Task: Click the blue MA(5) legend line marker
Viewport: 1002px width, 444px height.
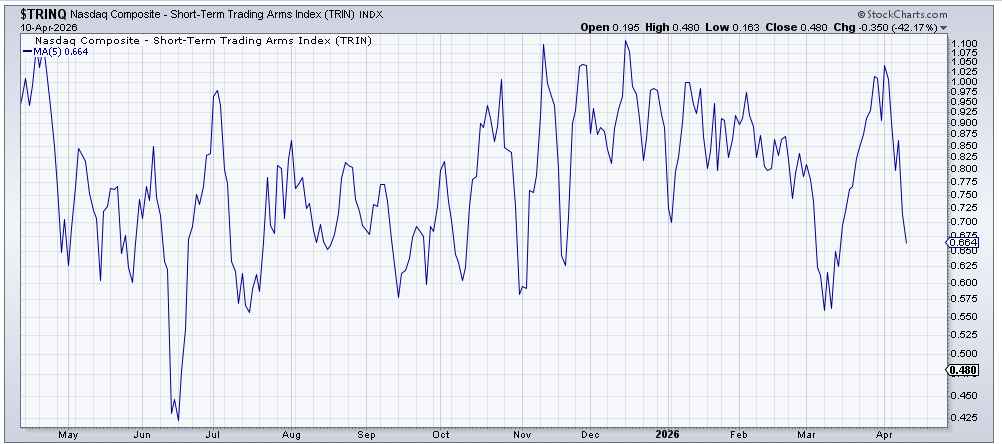Action: coord(26,51)
